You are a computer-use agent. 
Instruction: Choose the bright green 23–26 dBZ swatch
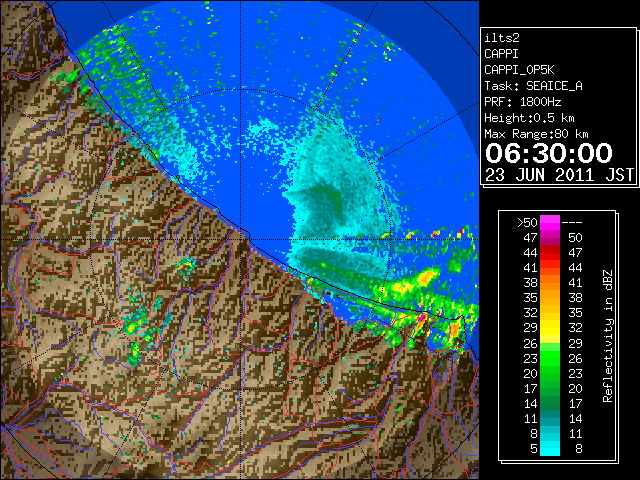click(549, 358)
